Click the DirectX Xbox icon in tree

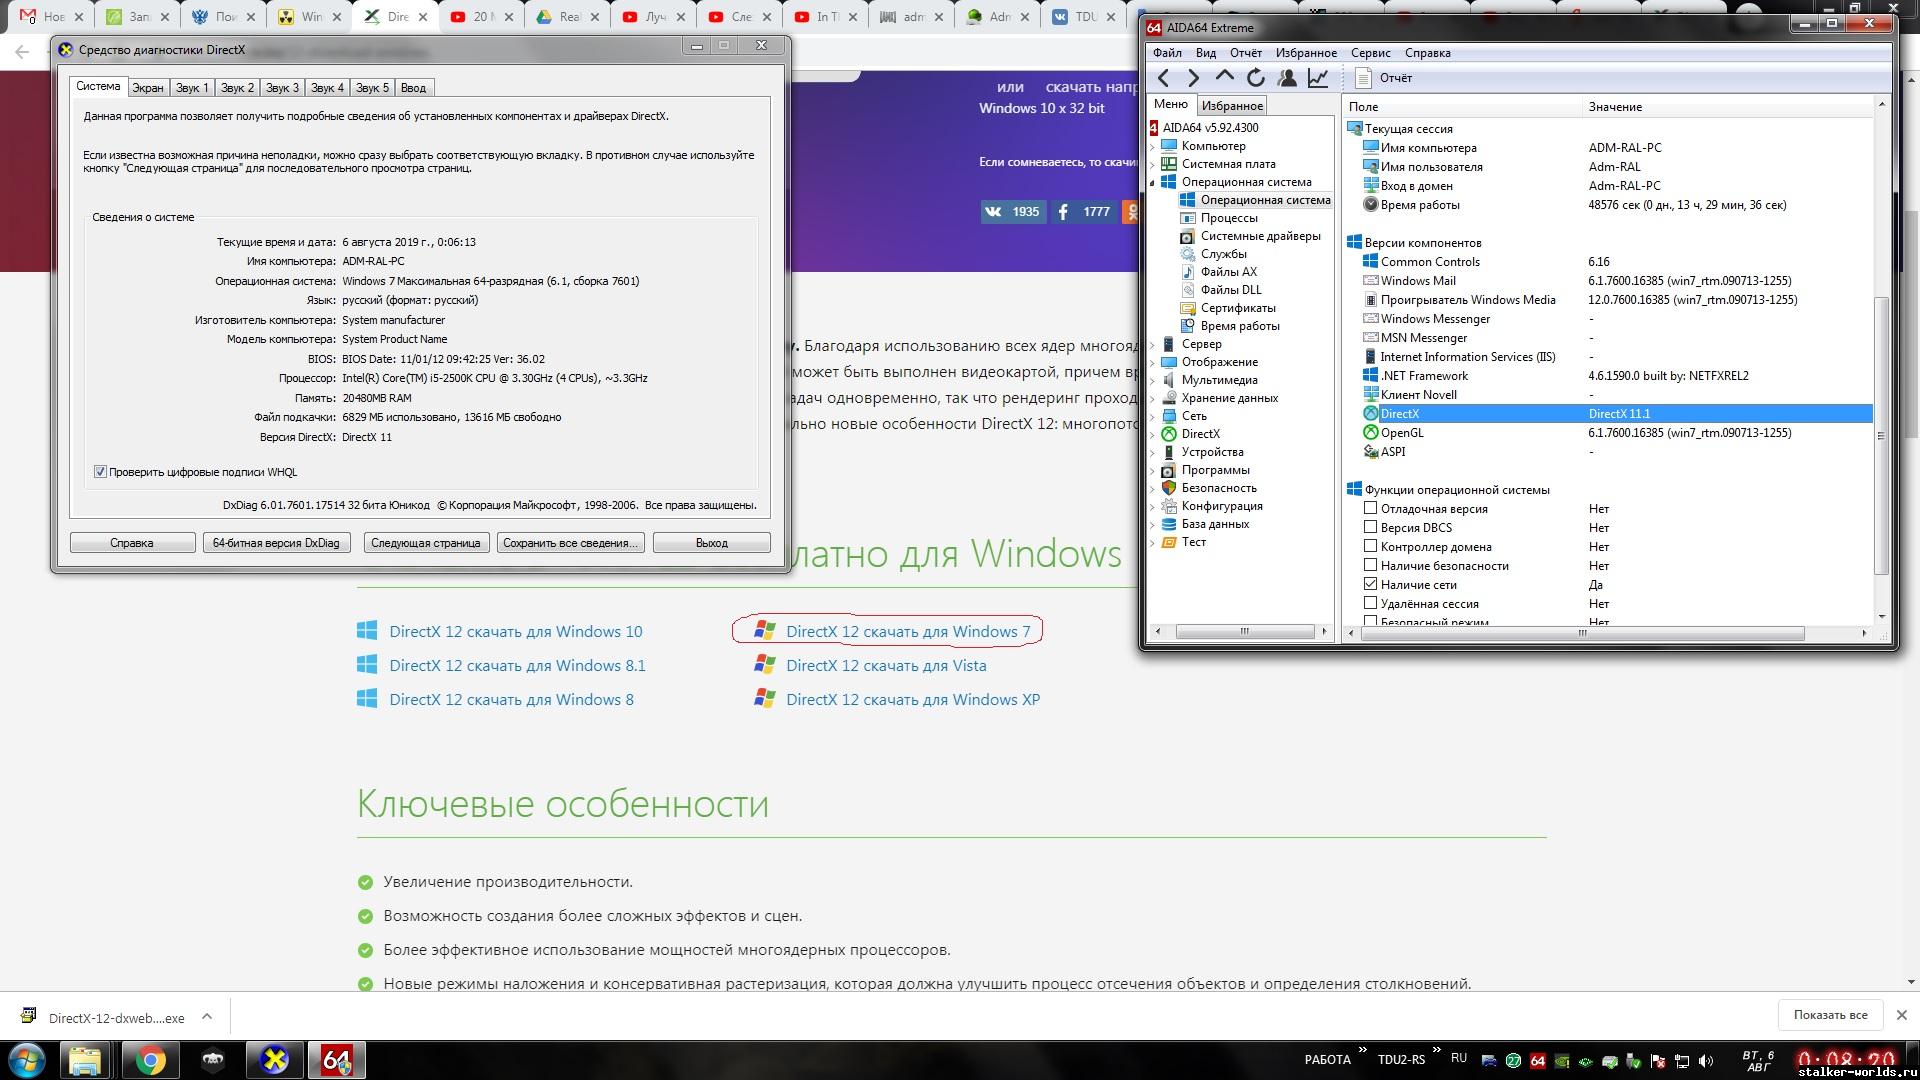click(x=1168, y=434)
